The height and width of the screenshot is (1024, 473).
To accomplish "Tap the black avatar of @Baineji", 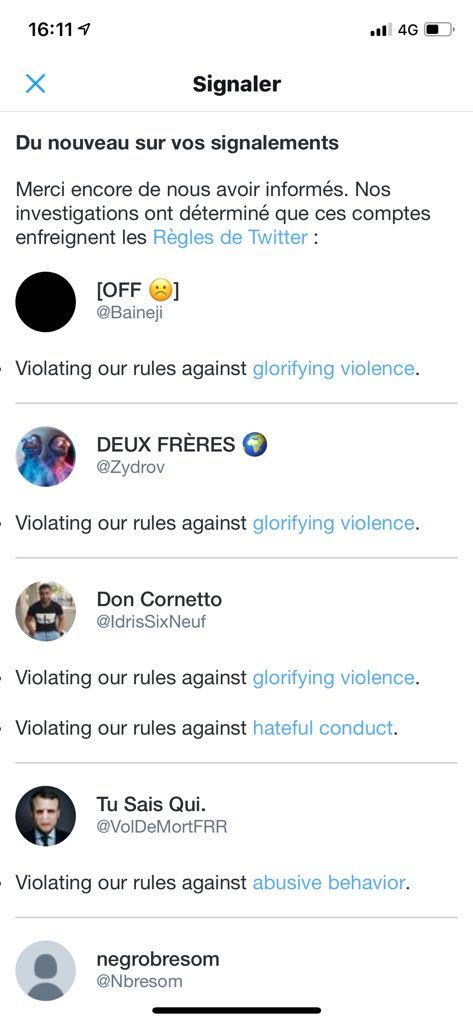I will [x=46, y=302].
